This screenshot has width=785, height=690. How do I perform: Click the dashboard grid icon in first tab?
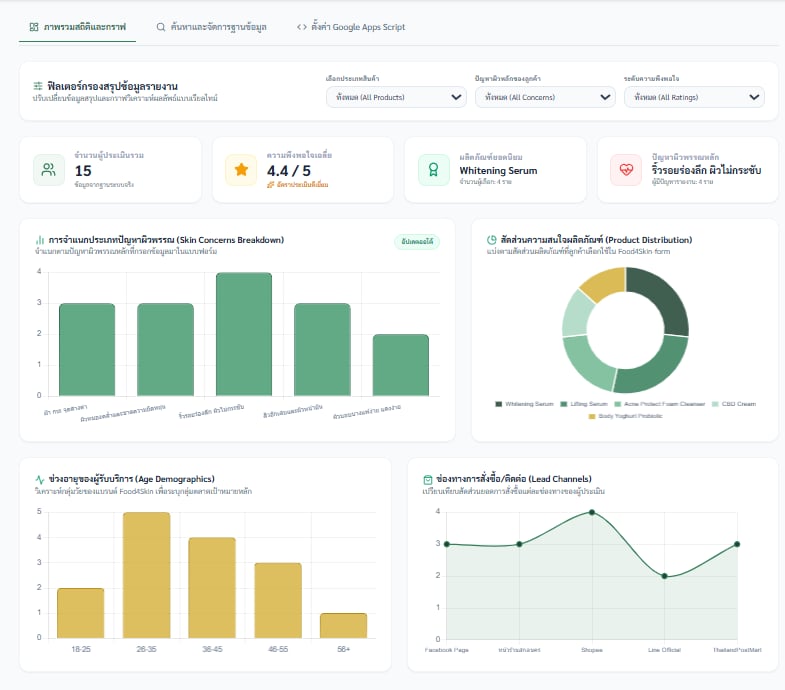34,27
